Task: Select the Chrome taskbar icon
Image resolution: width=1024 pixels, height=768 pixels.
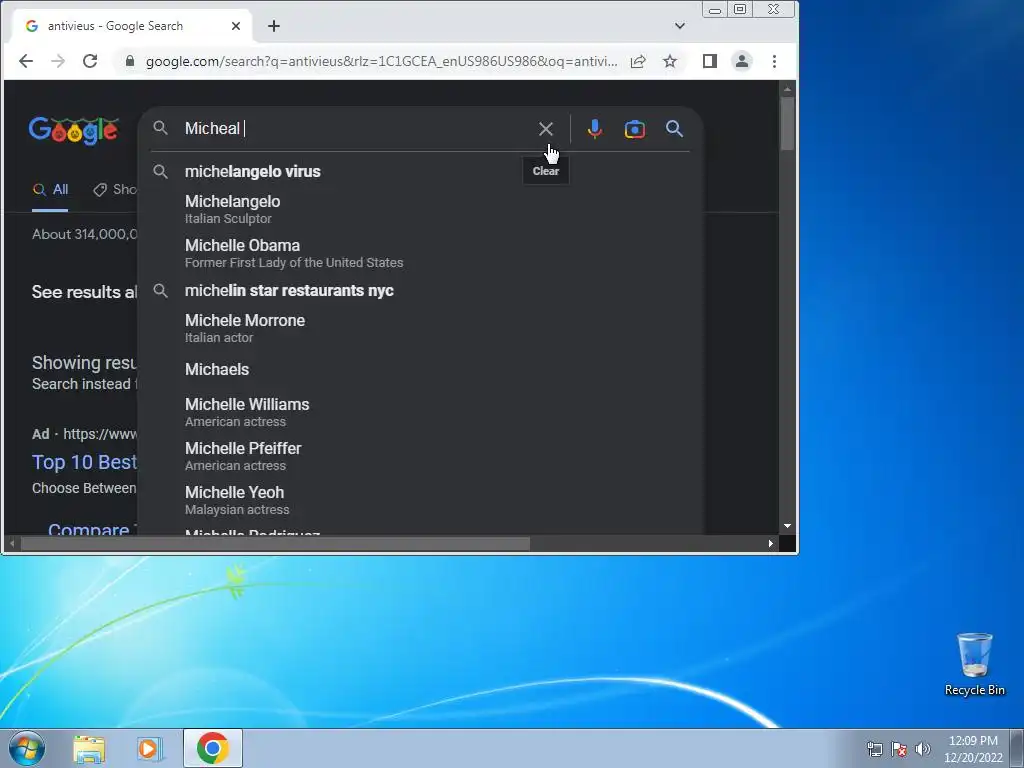Action: (x=213, y=748)
